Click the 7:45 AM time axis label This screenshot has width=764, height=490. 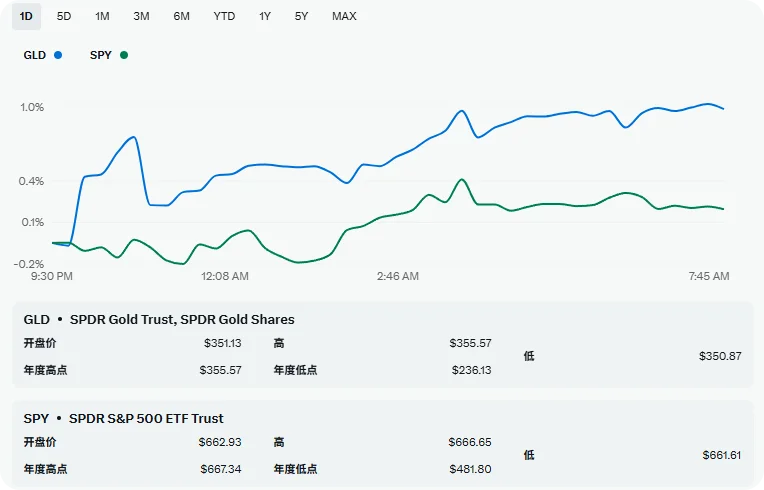click(x=708, y=276)
